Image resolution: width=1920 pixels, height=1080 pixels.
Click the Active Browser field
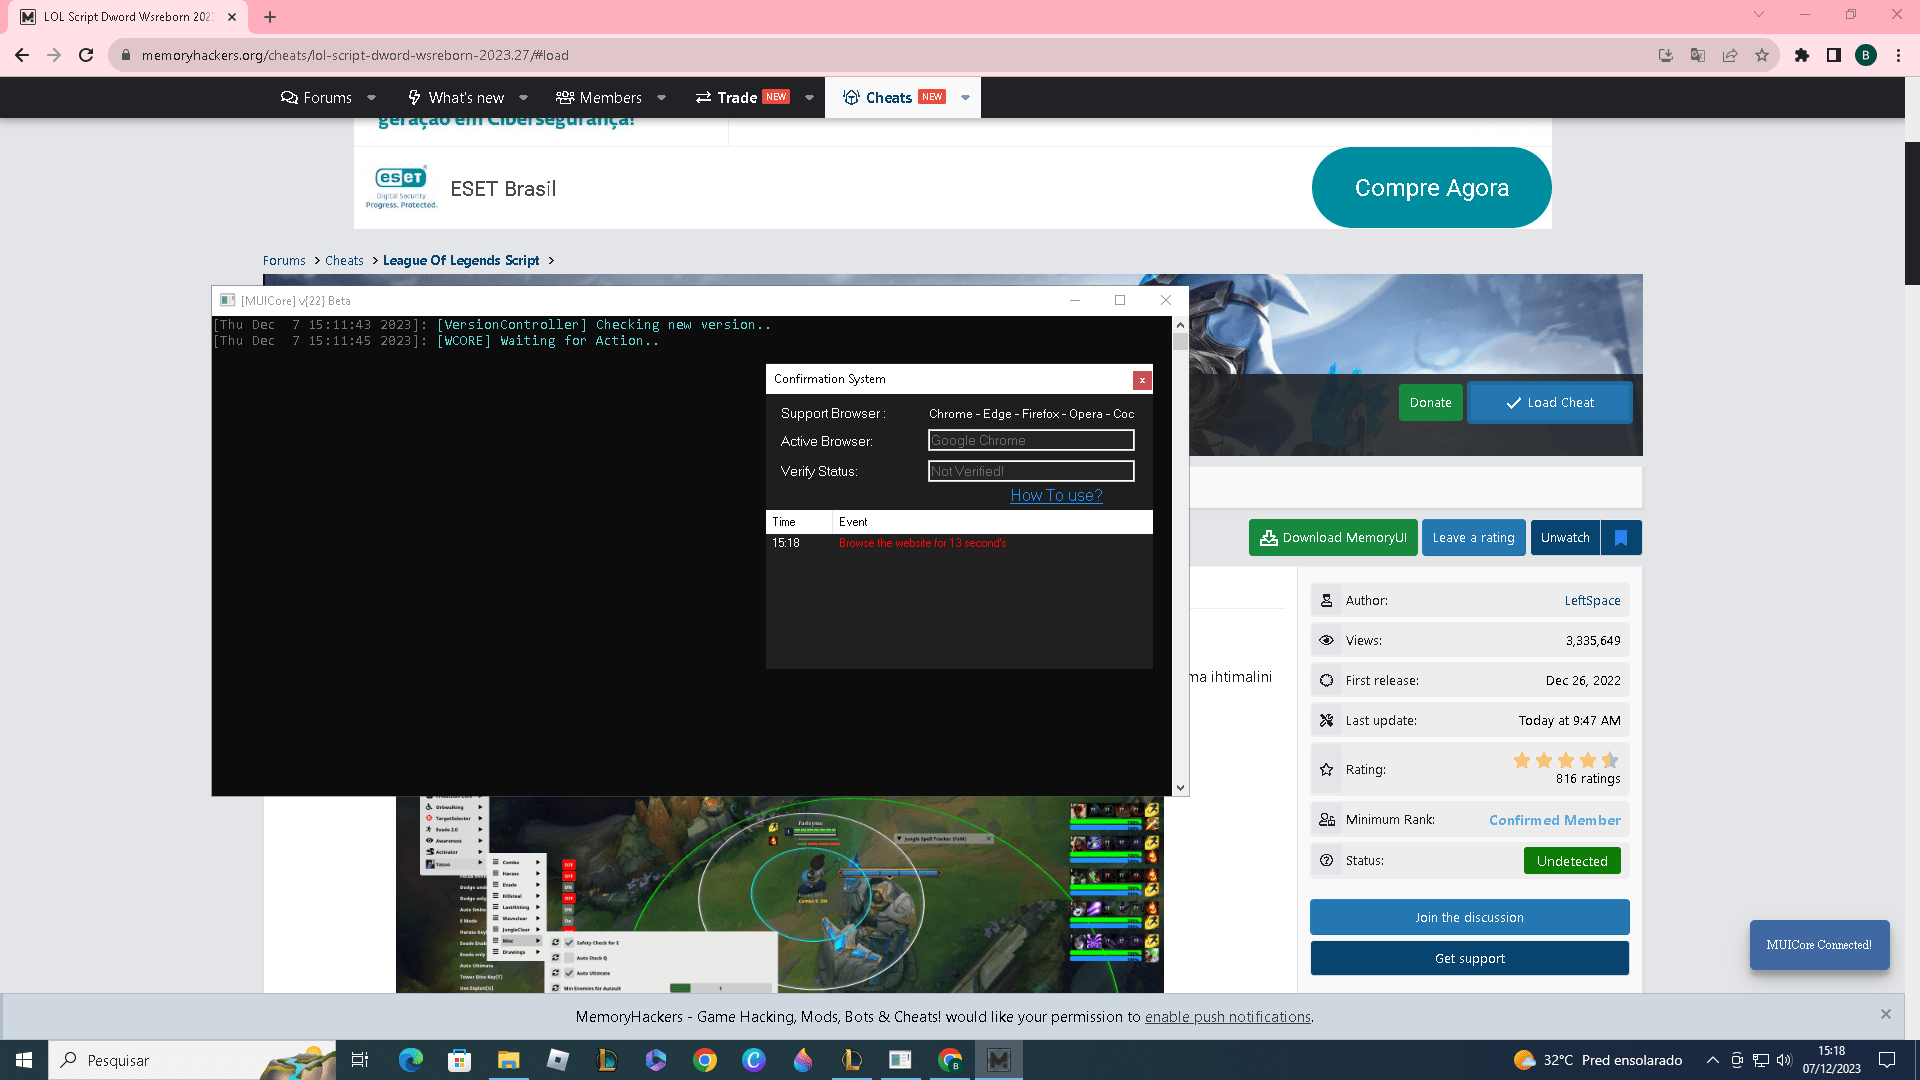pyautogui.click(x=1031, y=440)
